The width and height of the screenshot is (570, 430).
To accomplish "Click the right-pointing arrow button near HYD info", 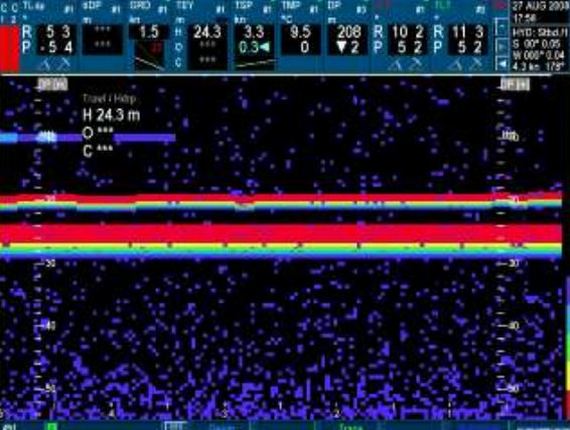I will tap(502, 47).
